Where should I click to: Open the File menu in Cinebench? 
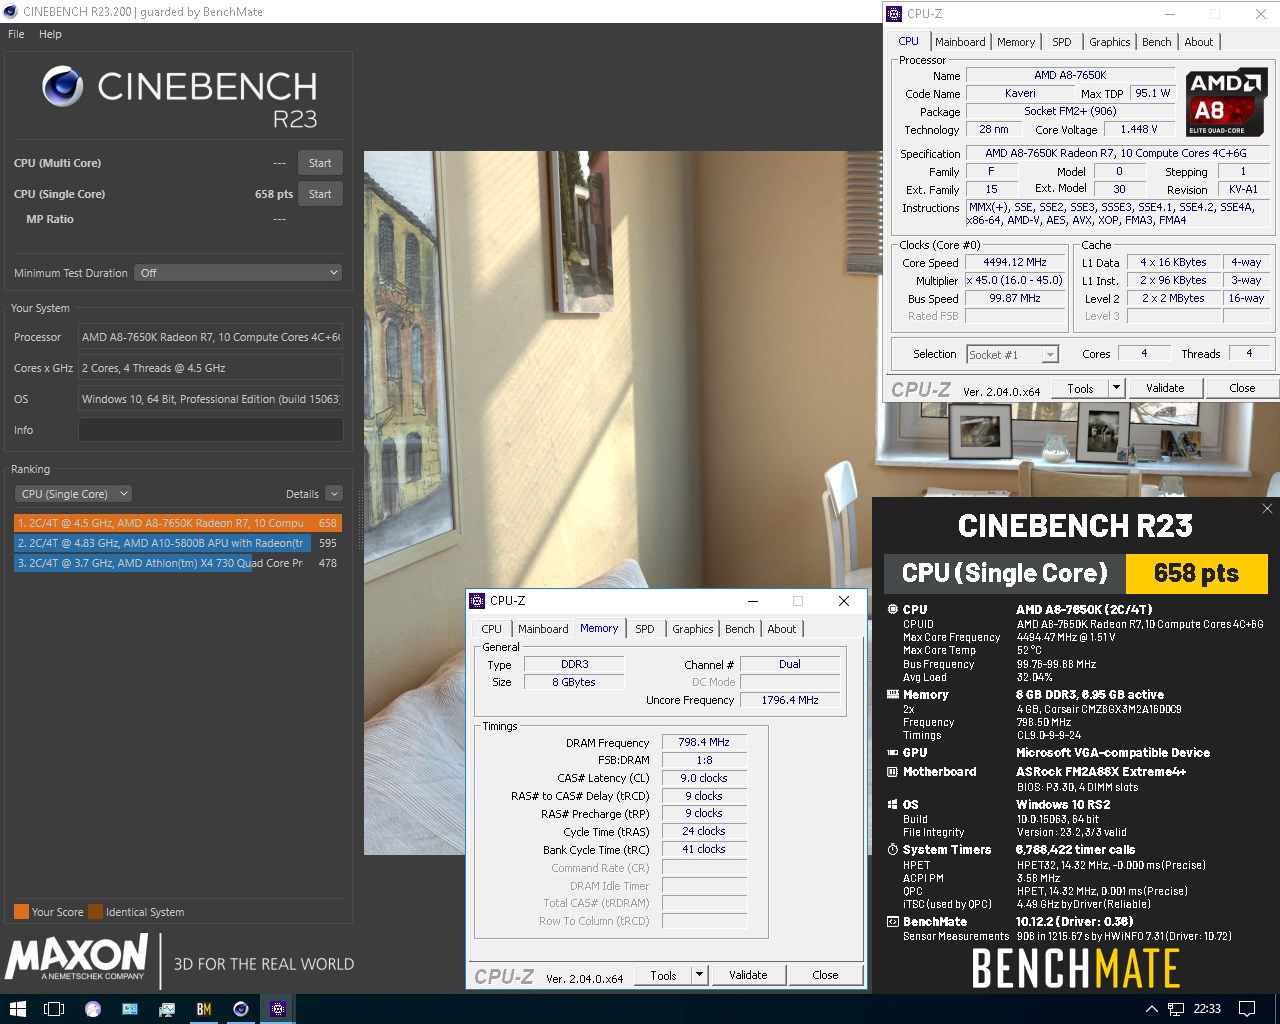click(x=16, y=34)
